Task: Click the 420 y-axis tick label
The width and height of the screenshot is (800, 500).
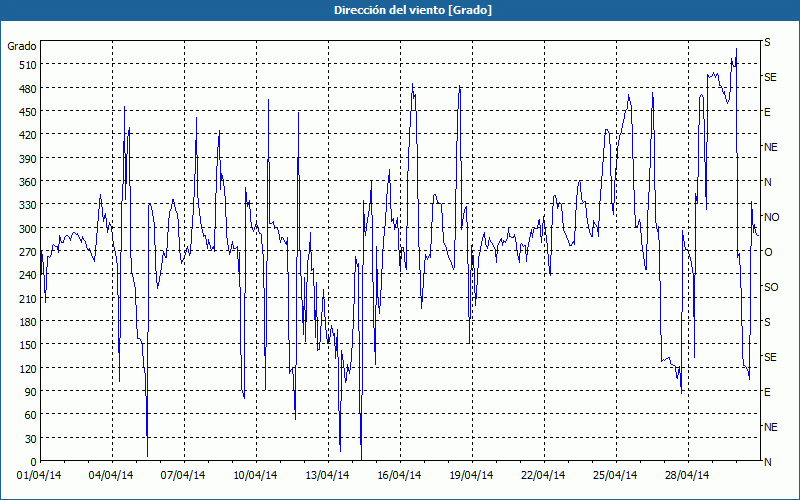Action: coord(28,135)
